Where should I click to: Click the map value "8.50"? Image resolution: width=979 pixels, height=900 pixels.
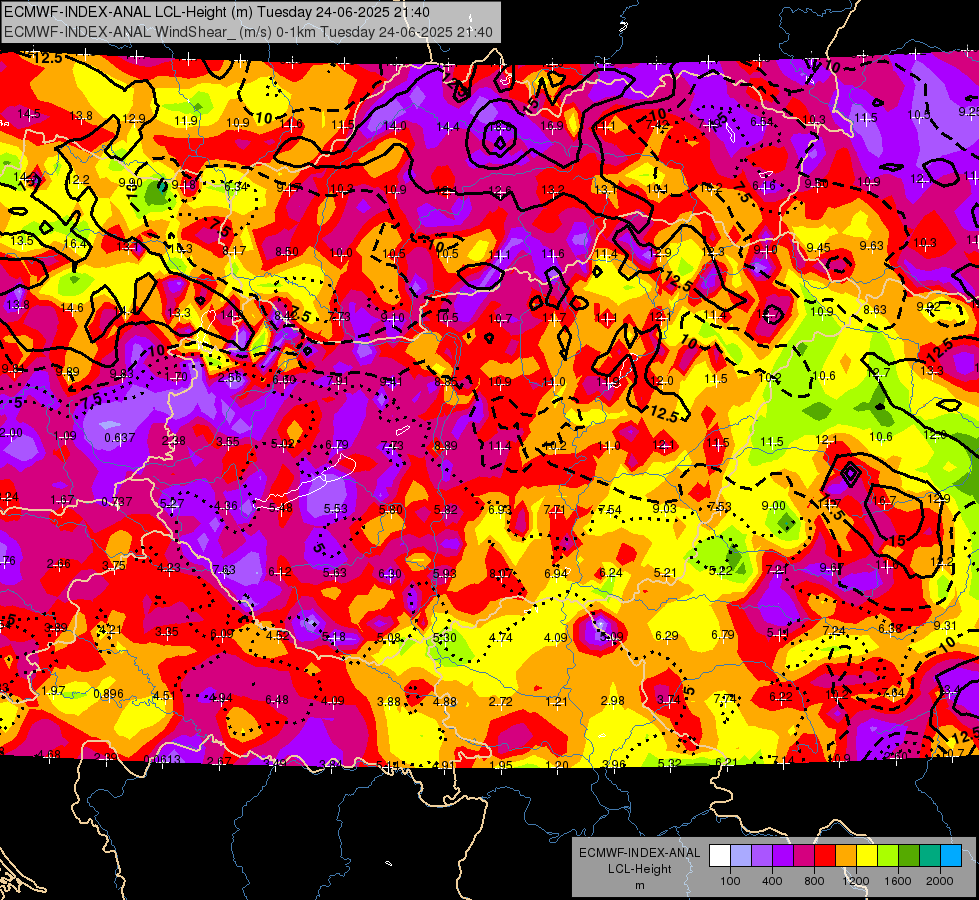pos(287,252)
